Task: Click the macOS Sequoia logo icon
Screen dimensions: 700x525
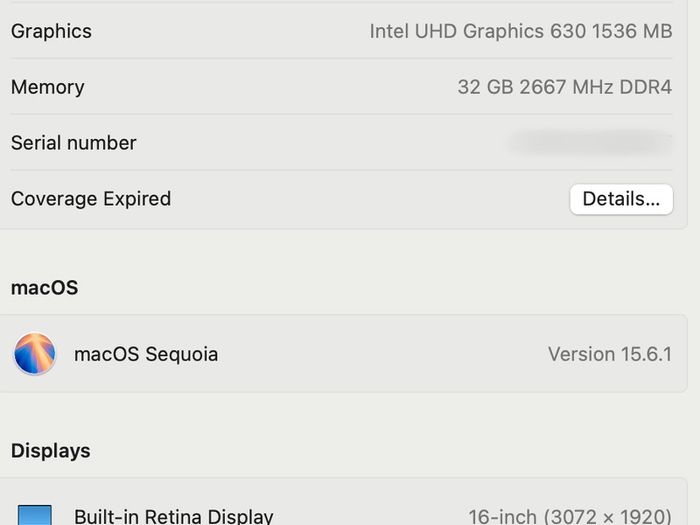Action: pyautogui.click(x=35, y=354)
